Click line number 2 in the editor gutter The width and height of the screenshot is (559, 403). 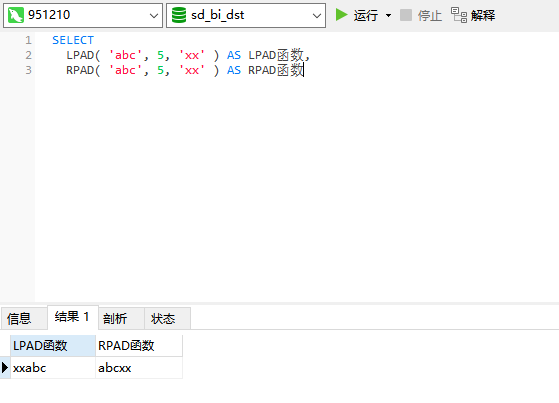[x=29, y=55]
